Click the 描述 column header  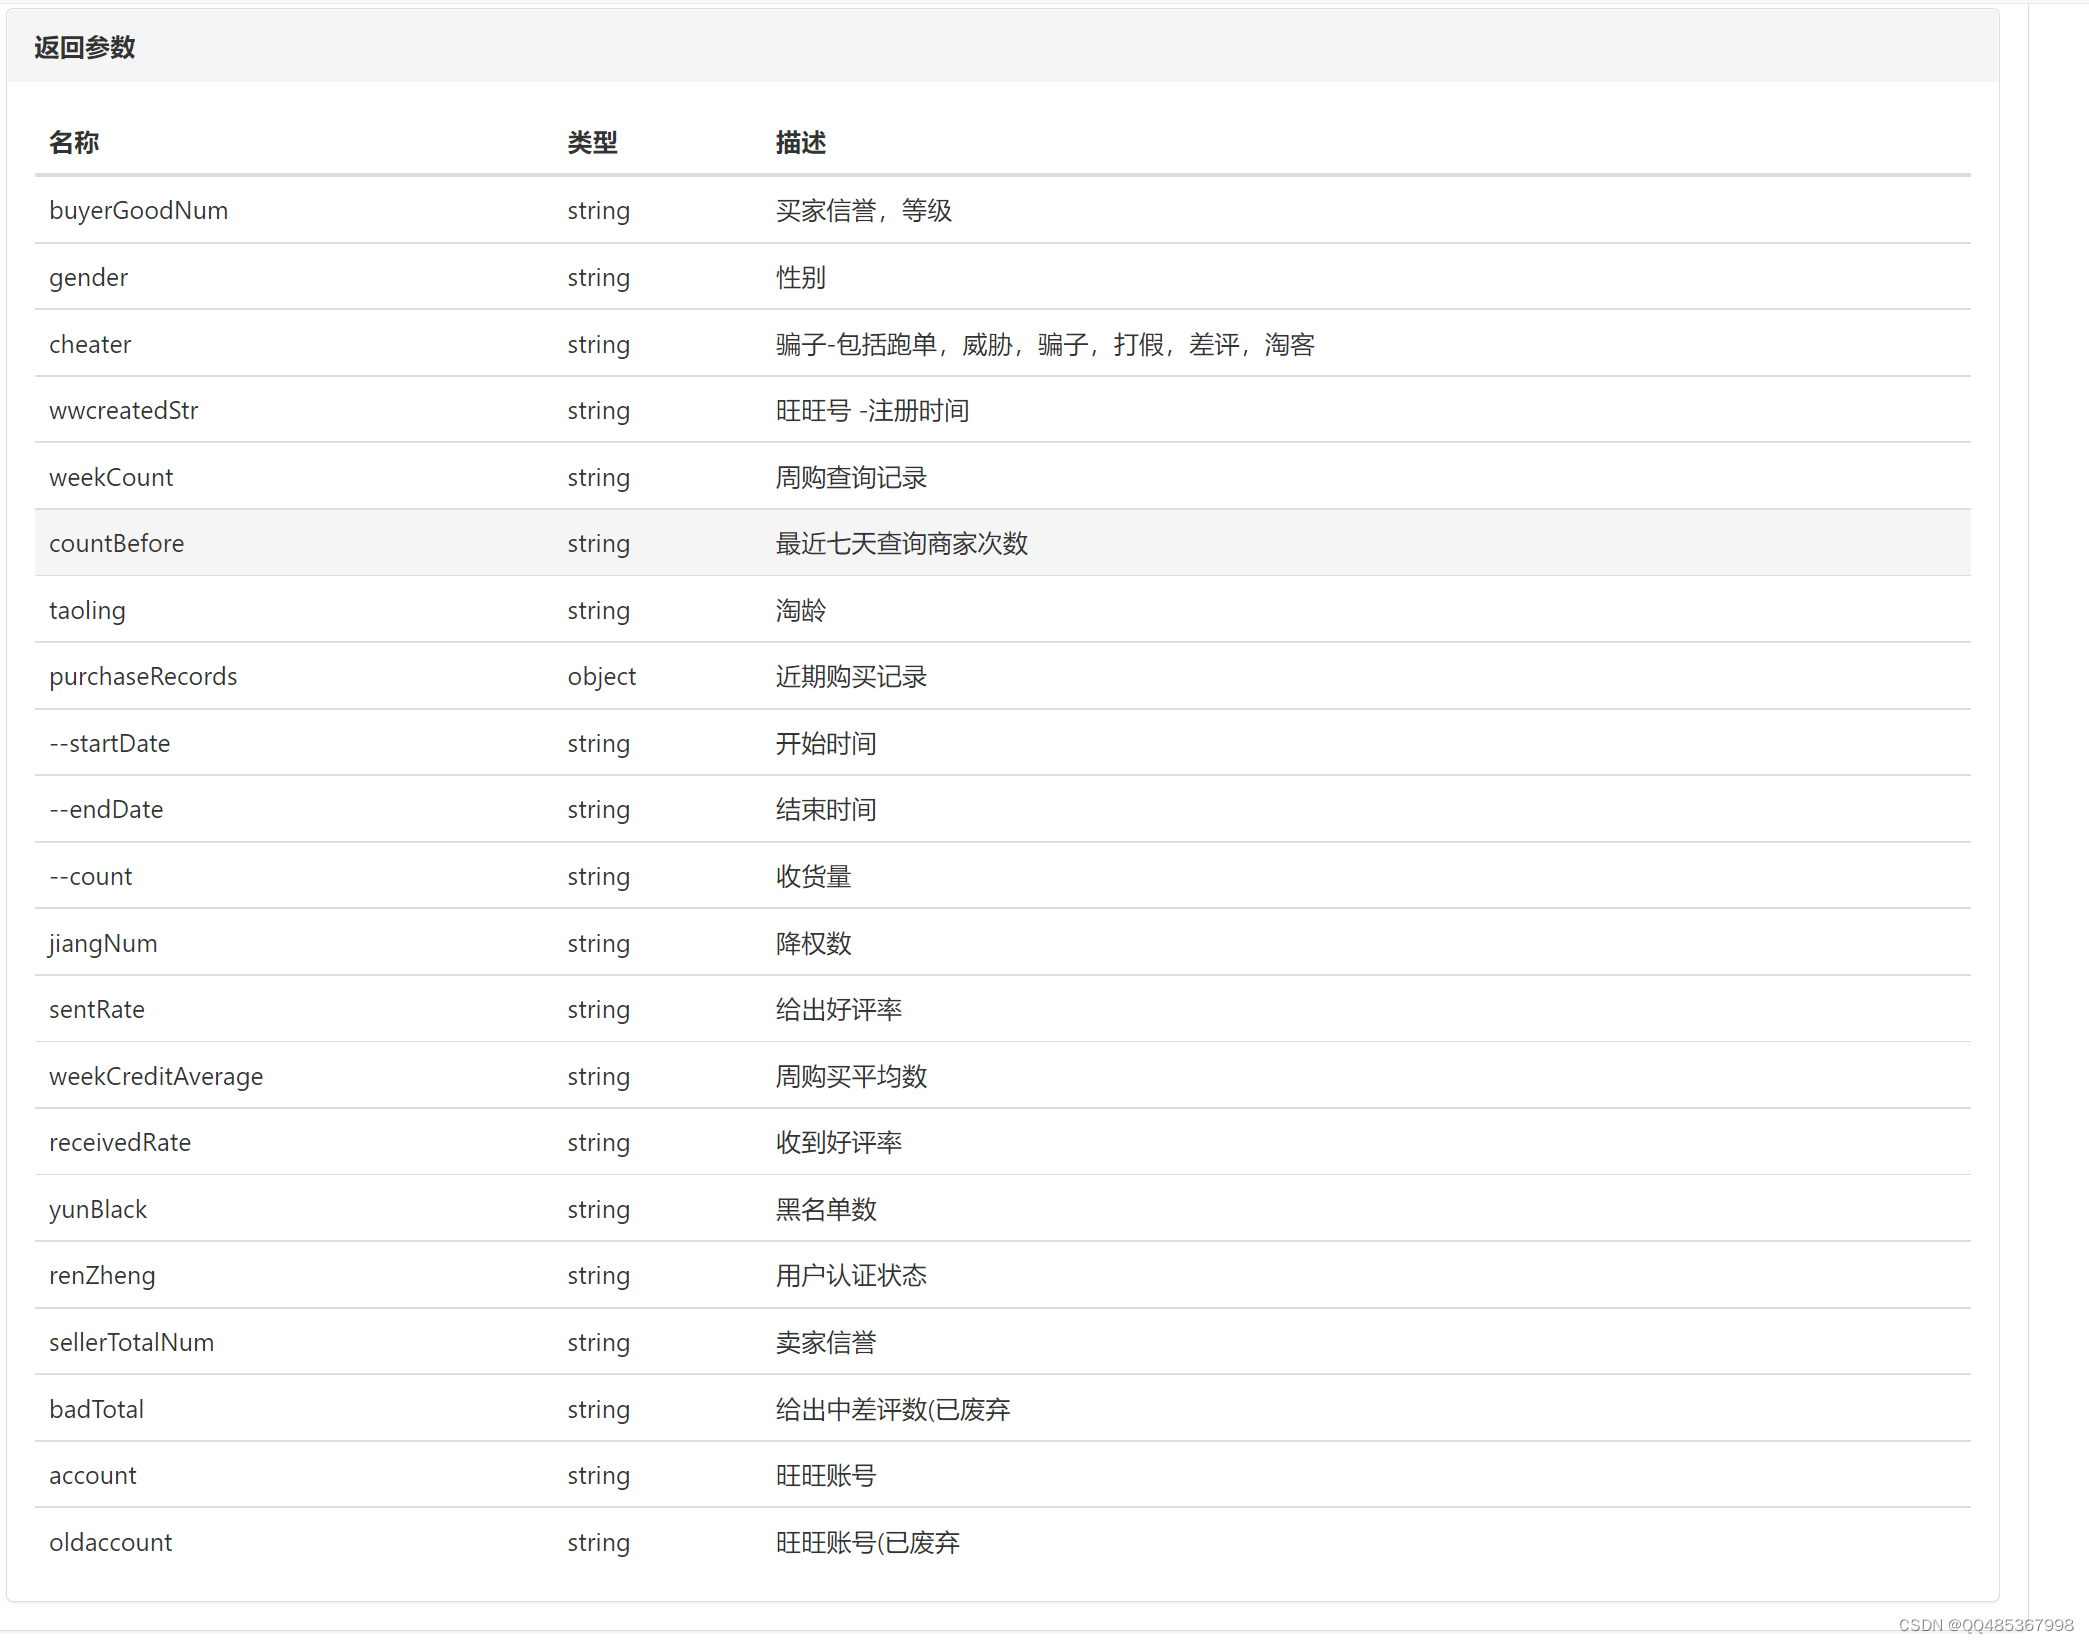coord(800,142)
